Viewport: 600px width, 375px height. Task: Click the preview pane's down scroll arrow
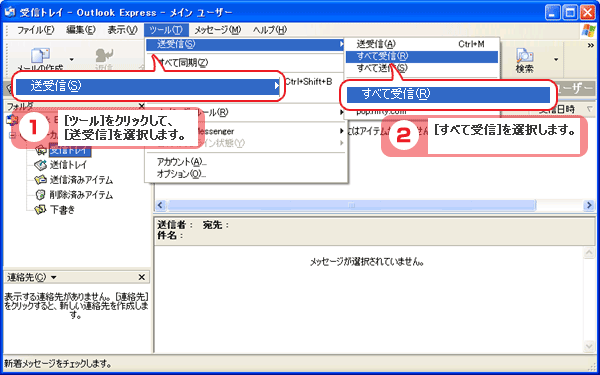pyautogui.click(x=589, y=346)
